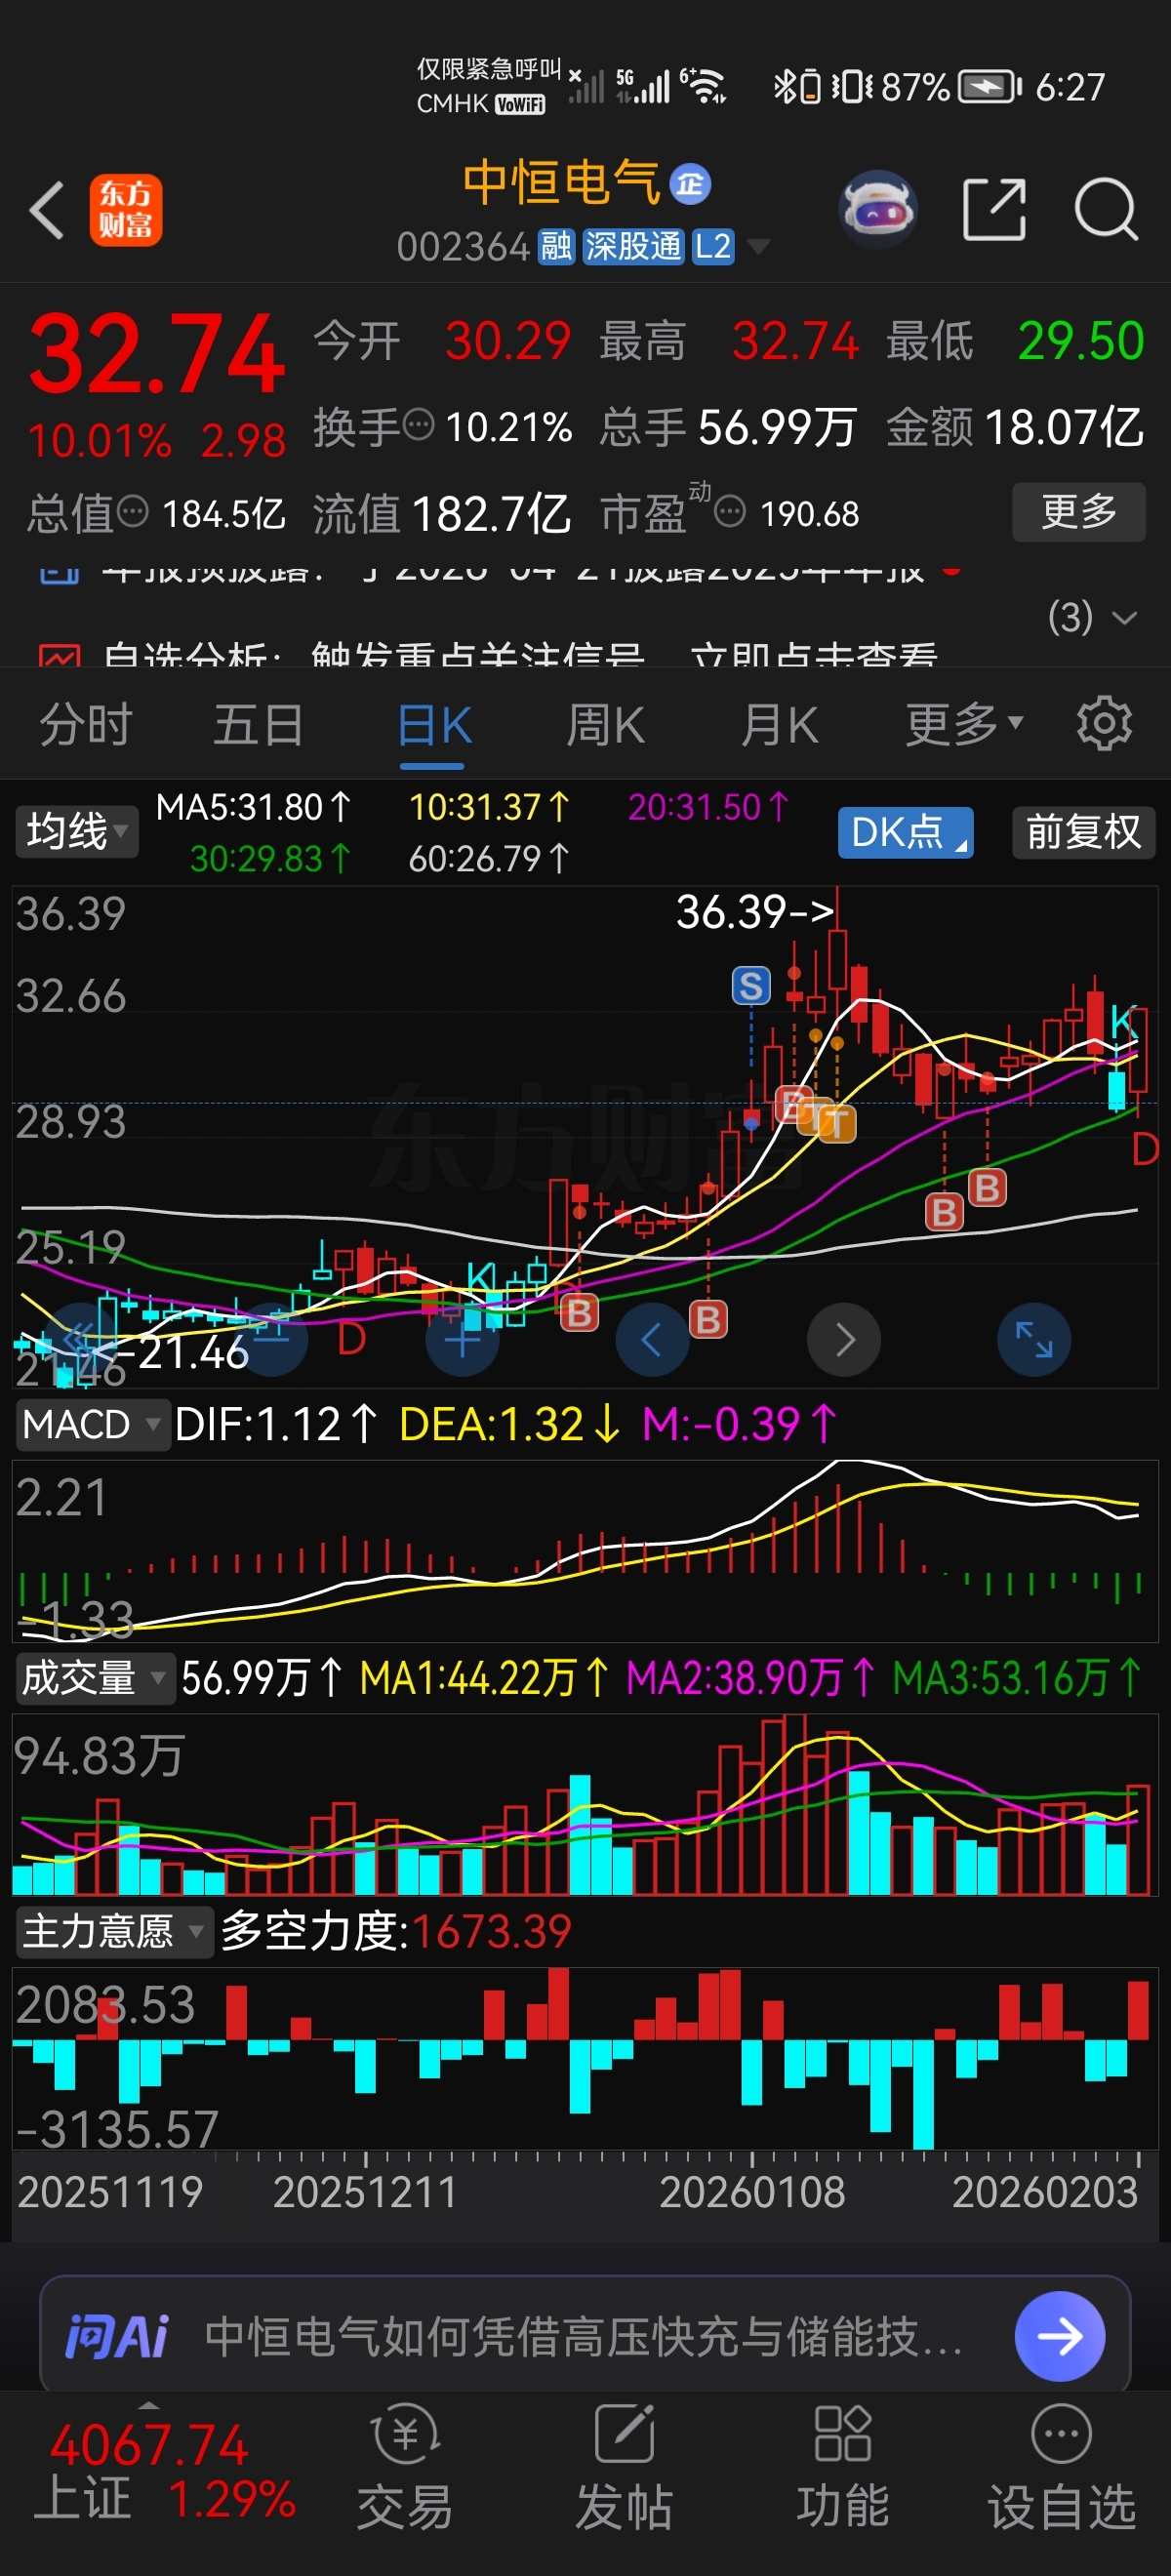Expand chart to fullscreen icon

[x=1034, y=1340]
